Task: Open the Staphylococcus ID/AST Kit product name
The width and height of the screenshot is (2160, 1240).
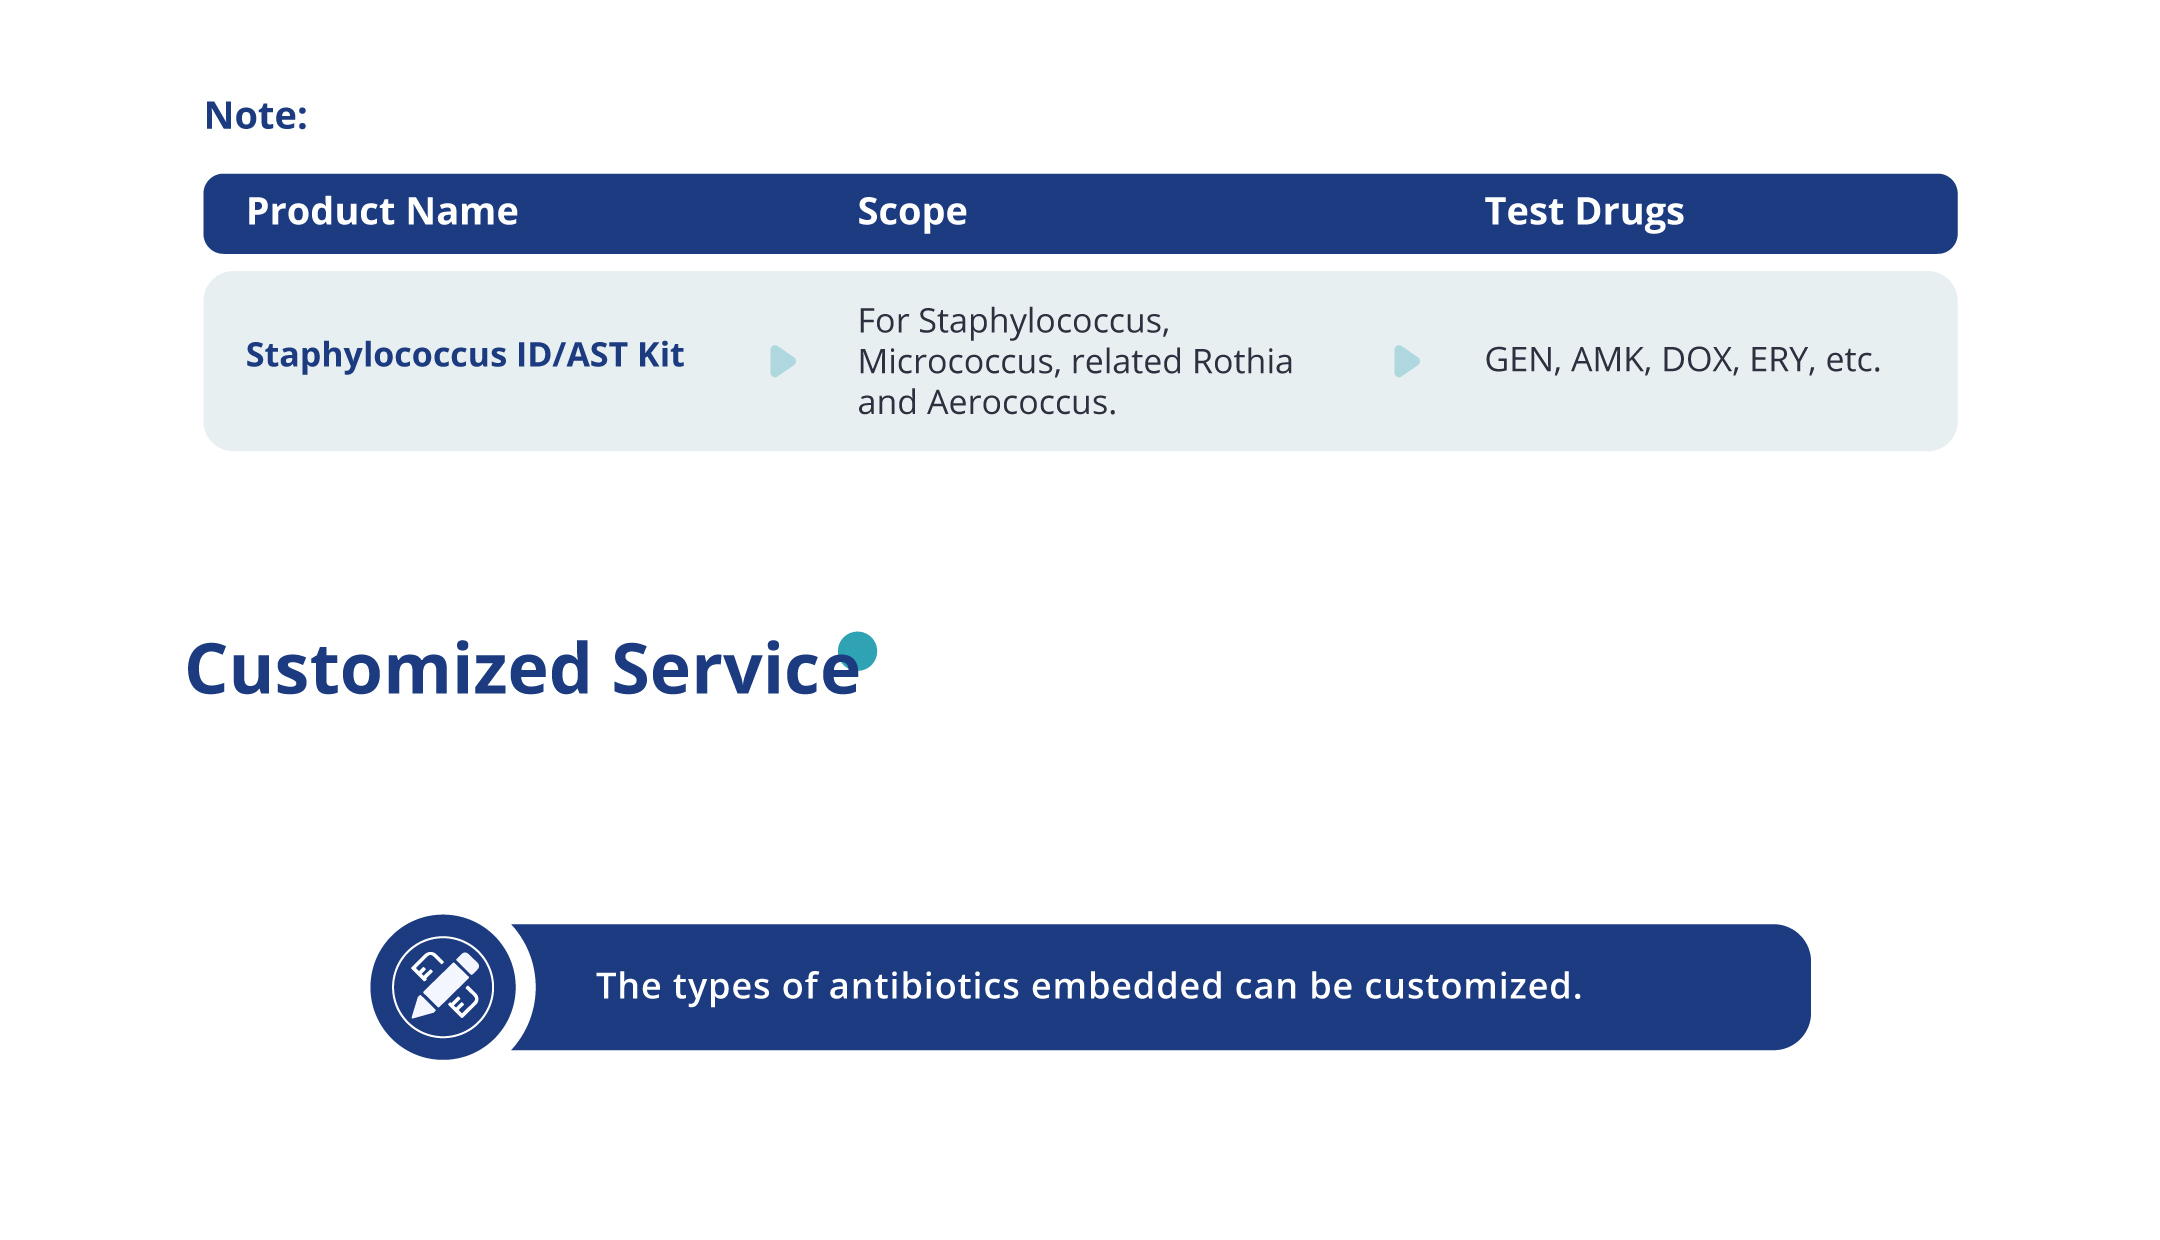Action: point(465,355)
